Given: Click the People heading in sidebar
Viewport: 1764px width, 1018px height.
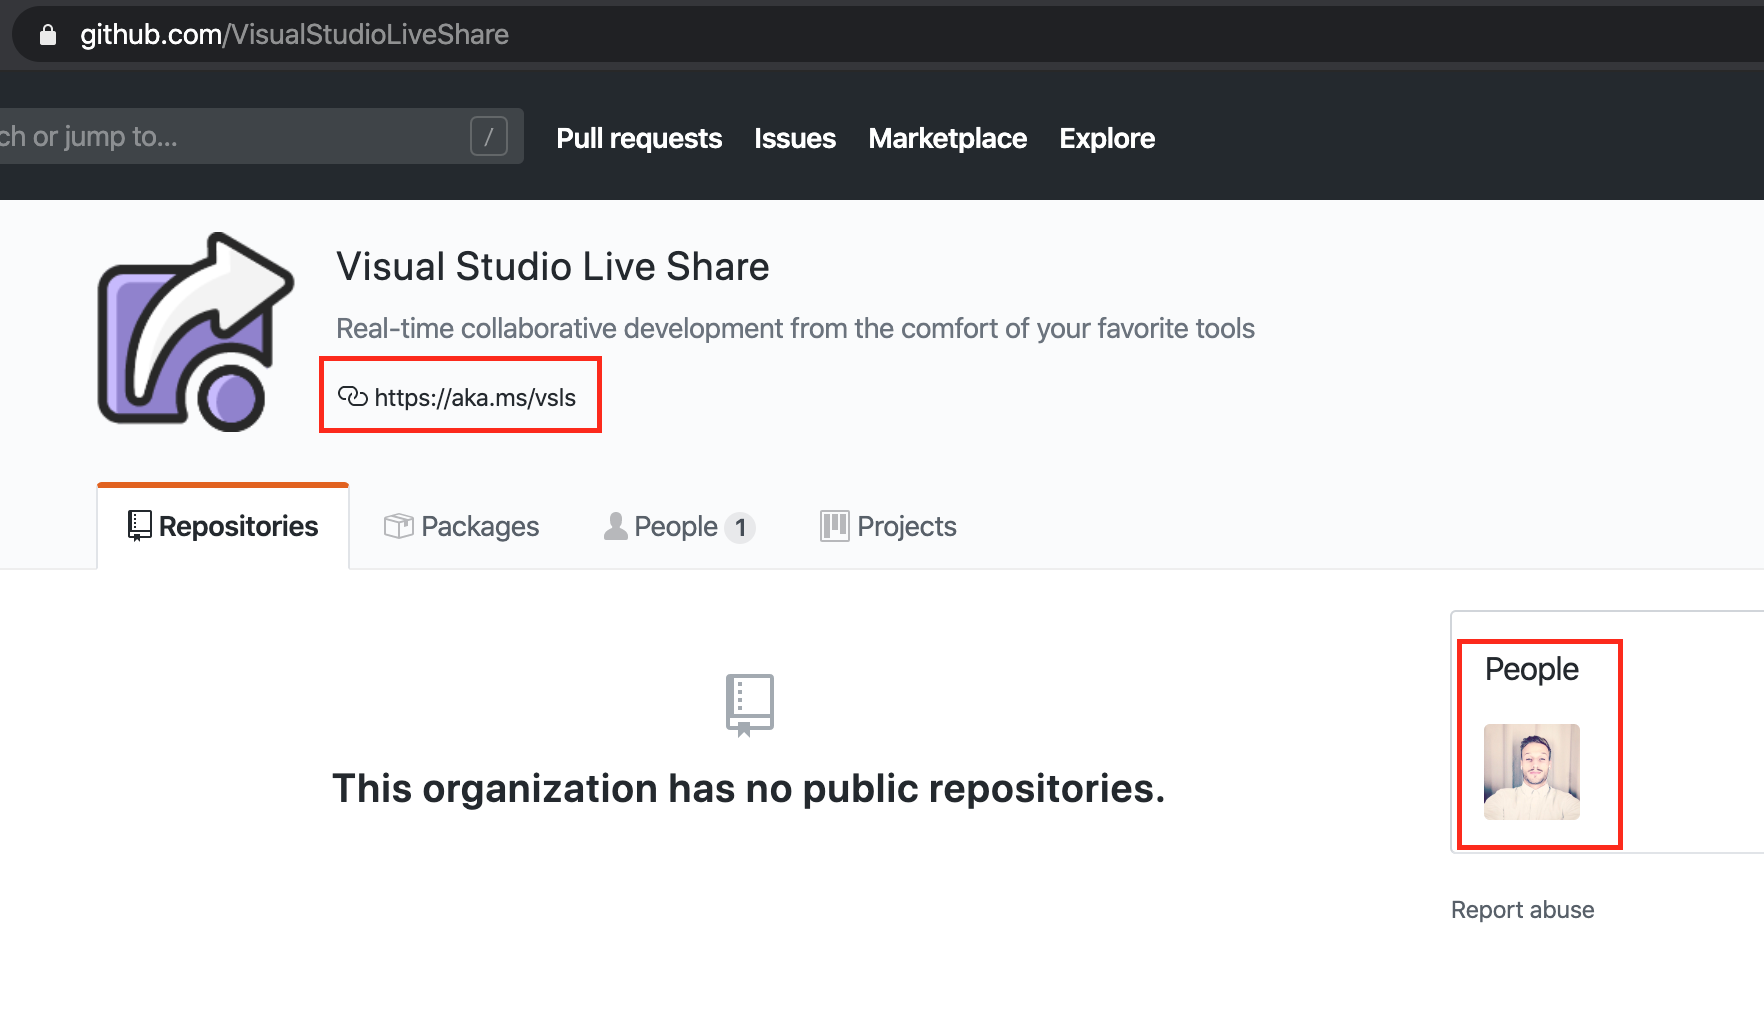Looking at the screenshot, I should pos(1531,669).
